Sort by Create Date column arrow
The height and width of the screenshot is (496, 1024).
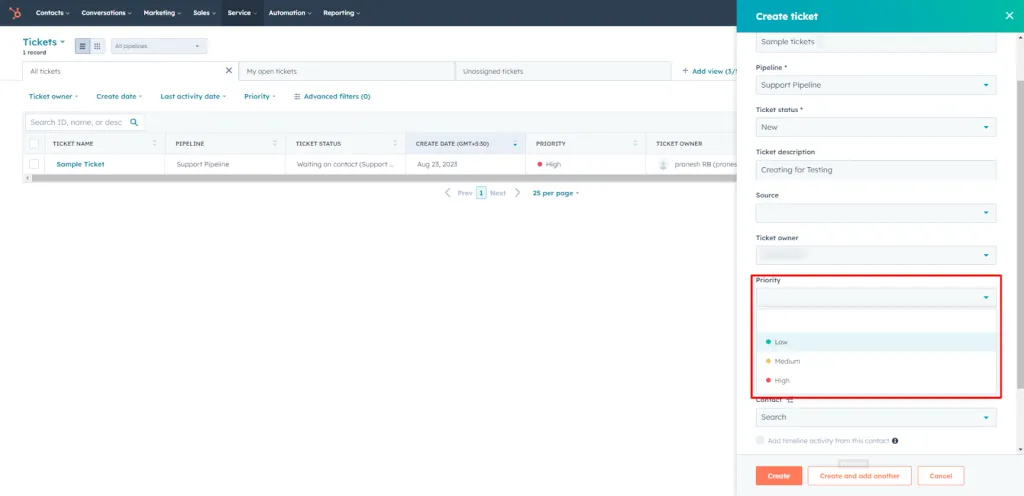pyautogui.click(x=515, y=144)
